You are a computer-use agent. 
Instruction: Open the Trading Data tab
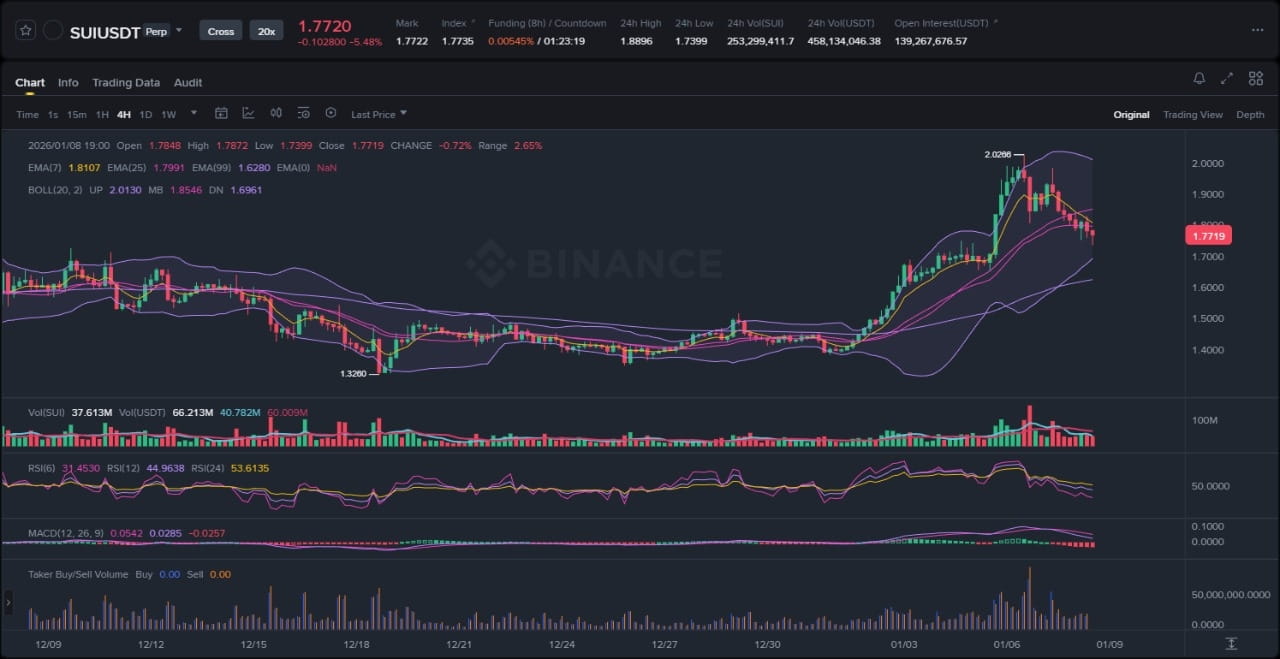click(x=126, y=83)
